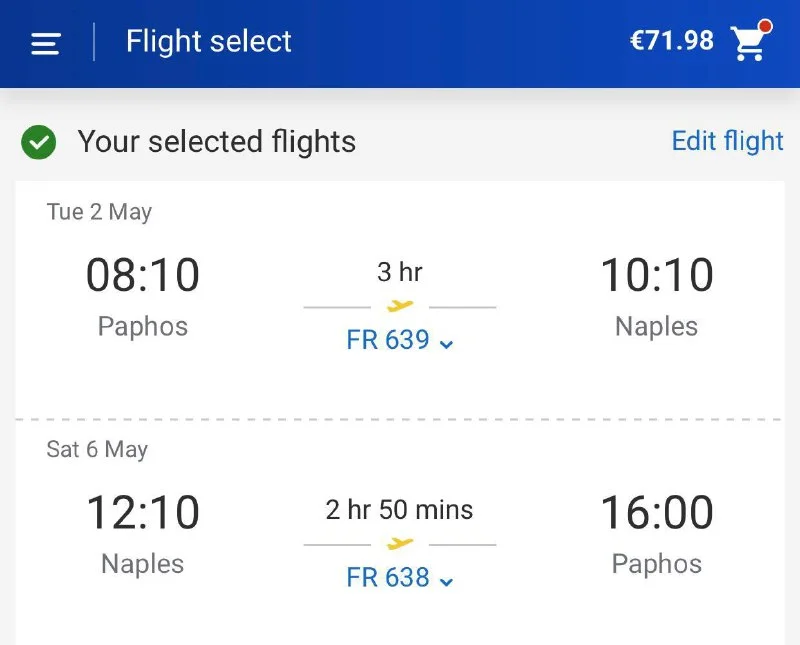Select the 10:10 Naples arrival time

[657, 276]
